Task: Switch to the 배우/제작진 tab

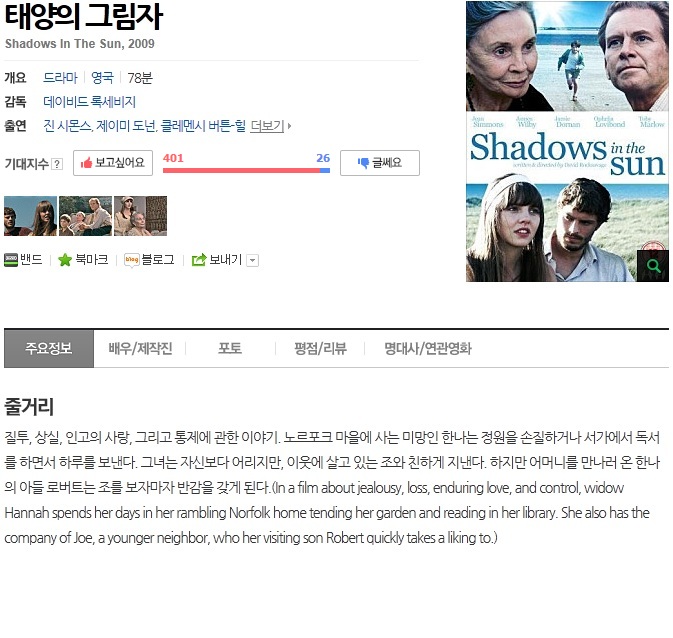Action: [140, 348]
